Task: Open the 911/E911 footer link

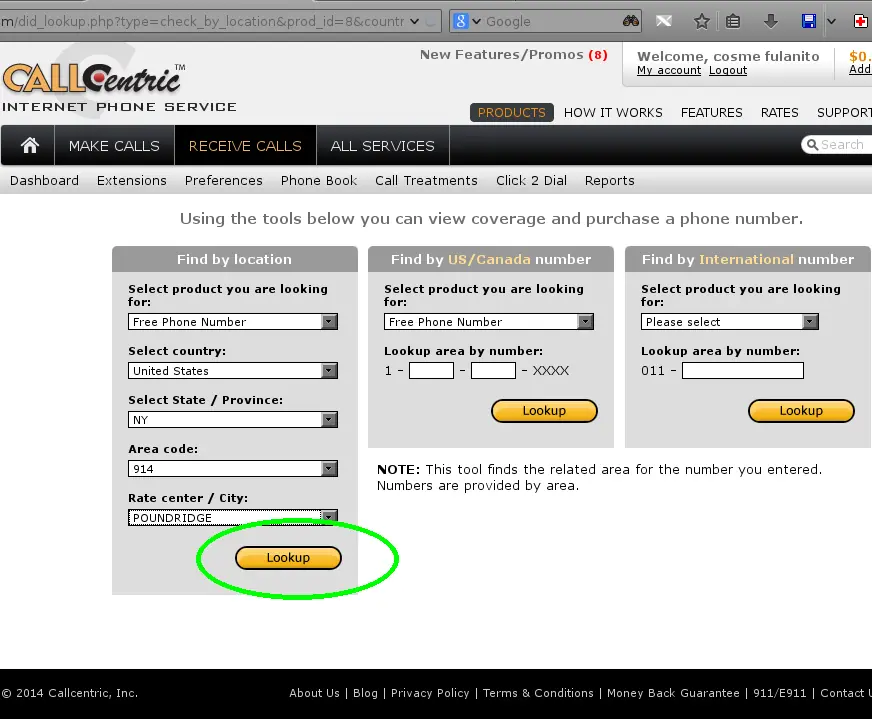Action: (780, 693)
